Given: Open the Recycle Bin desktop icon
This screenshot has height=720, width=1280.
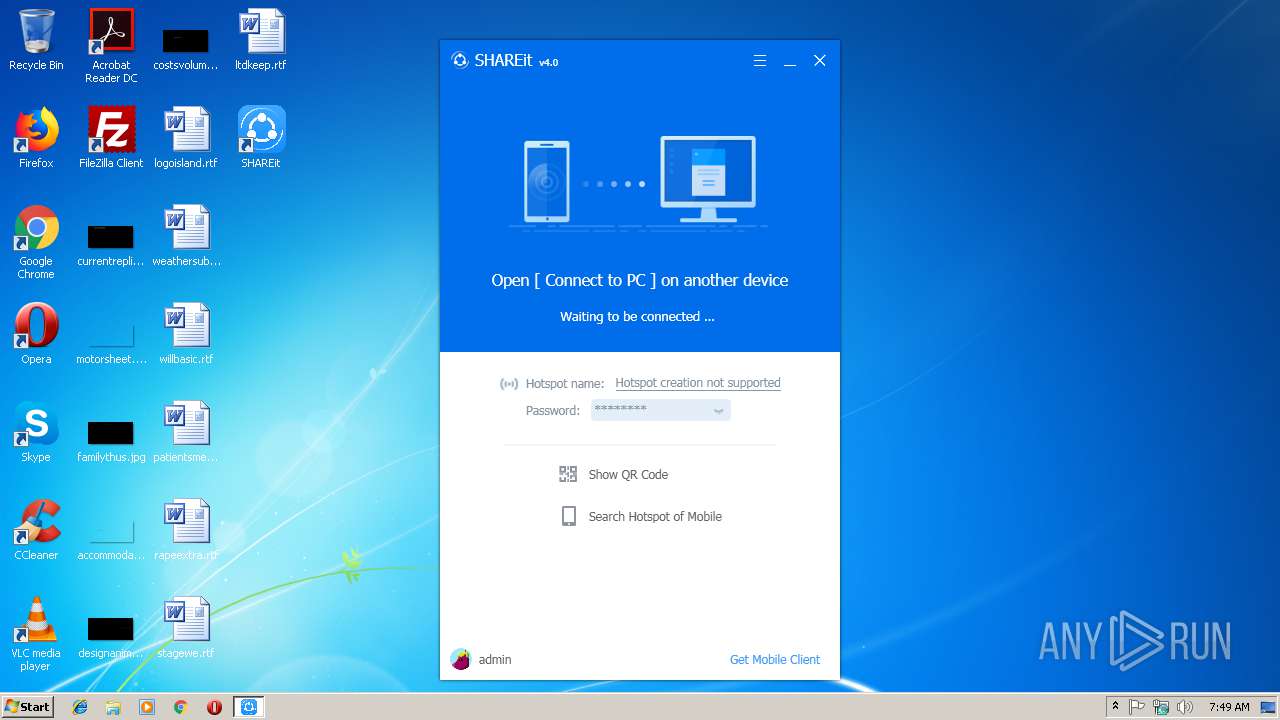Looking at the screenshot, I should click(x=36, y=41).
